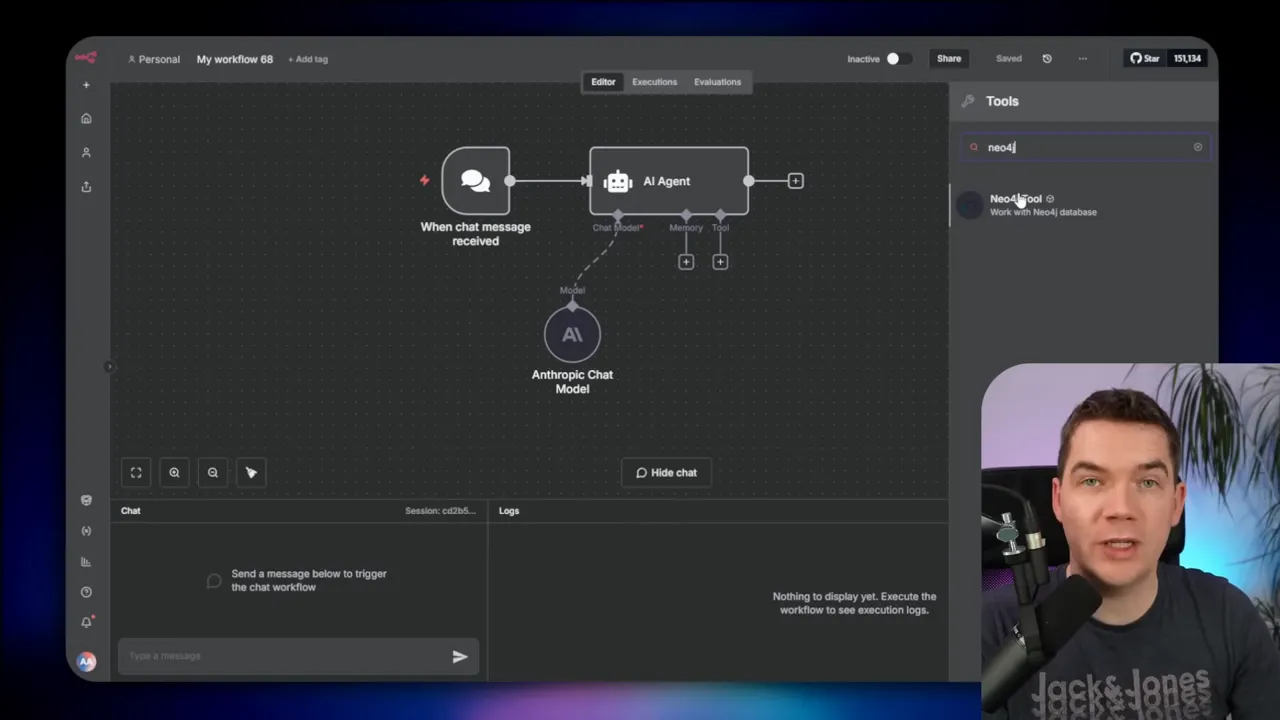The height and width of the screenshot is (720, 1280).
Task: Click the workflow history icon near Saved
Action: 1047,58
